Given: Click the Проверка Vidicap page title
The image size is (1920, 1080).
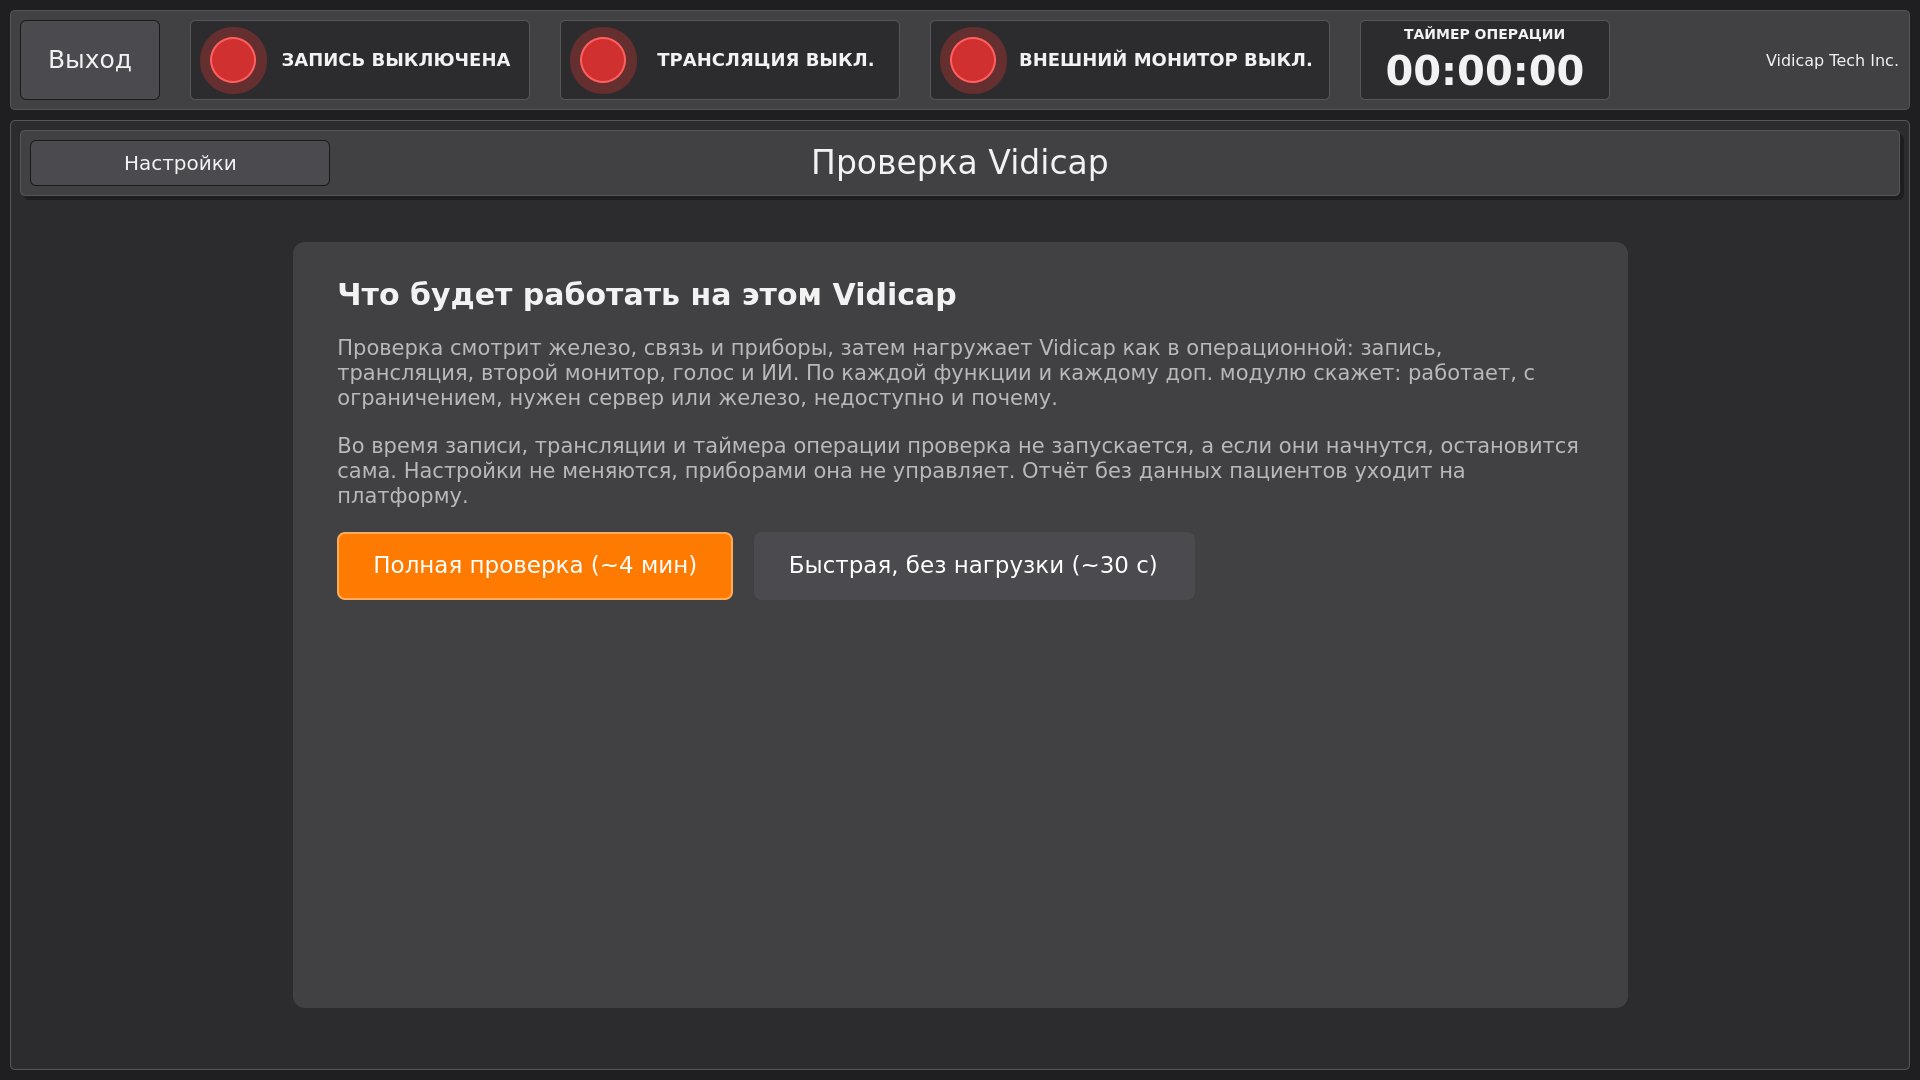Looking at the screenshot, I should 960,162.
